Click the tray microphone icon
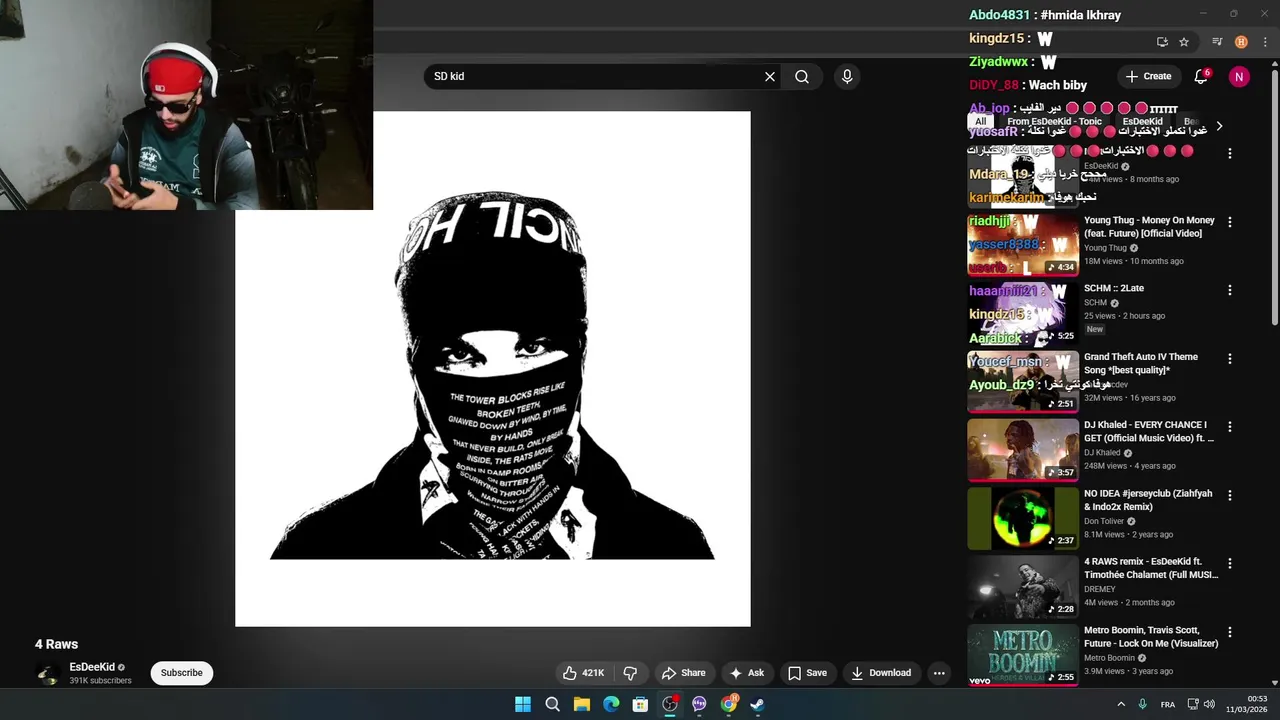The width and height of the screenshot is (1280, 720). (1143, 704)
